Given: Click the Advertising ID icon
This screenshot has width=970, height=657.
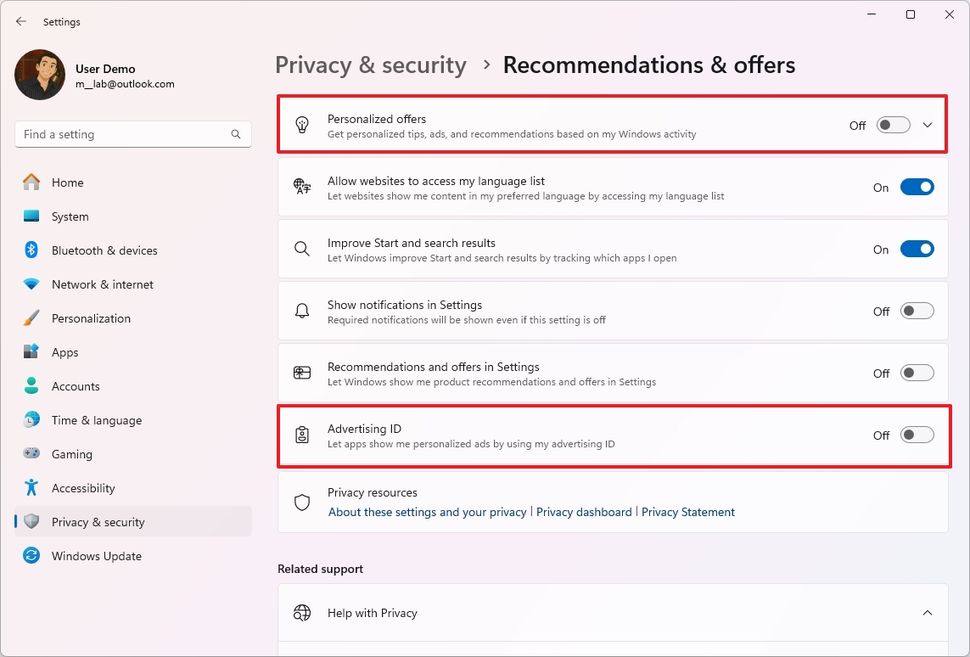Looking at the screenshot, I should [301, 434].
